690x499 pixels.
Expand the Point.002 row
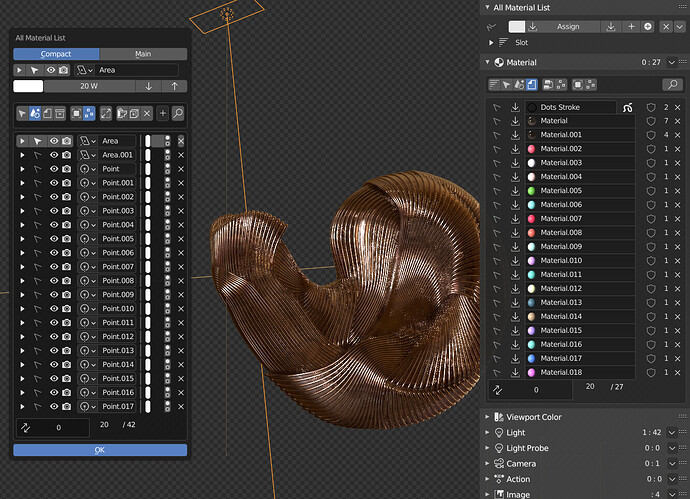coord(22,197)
